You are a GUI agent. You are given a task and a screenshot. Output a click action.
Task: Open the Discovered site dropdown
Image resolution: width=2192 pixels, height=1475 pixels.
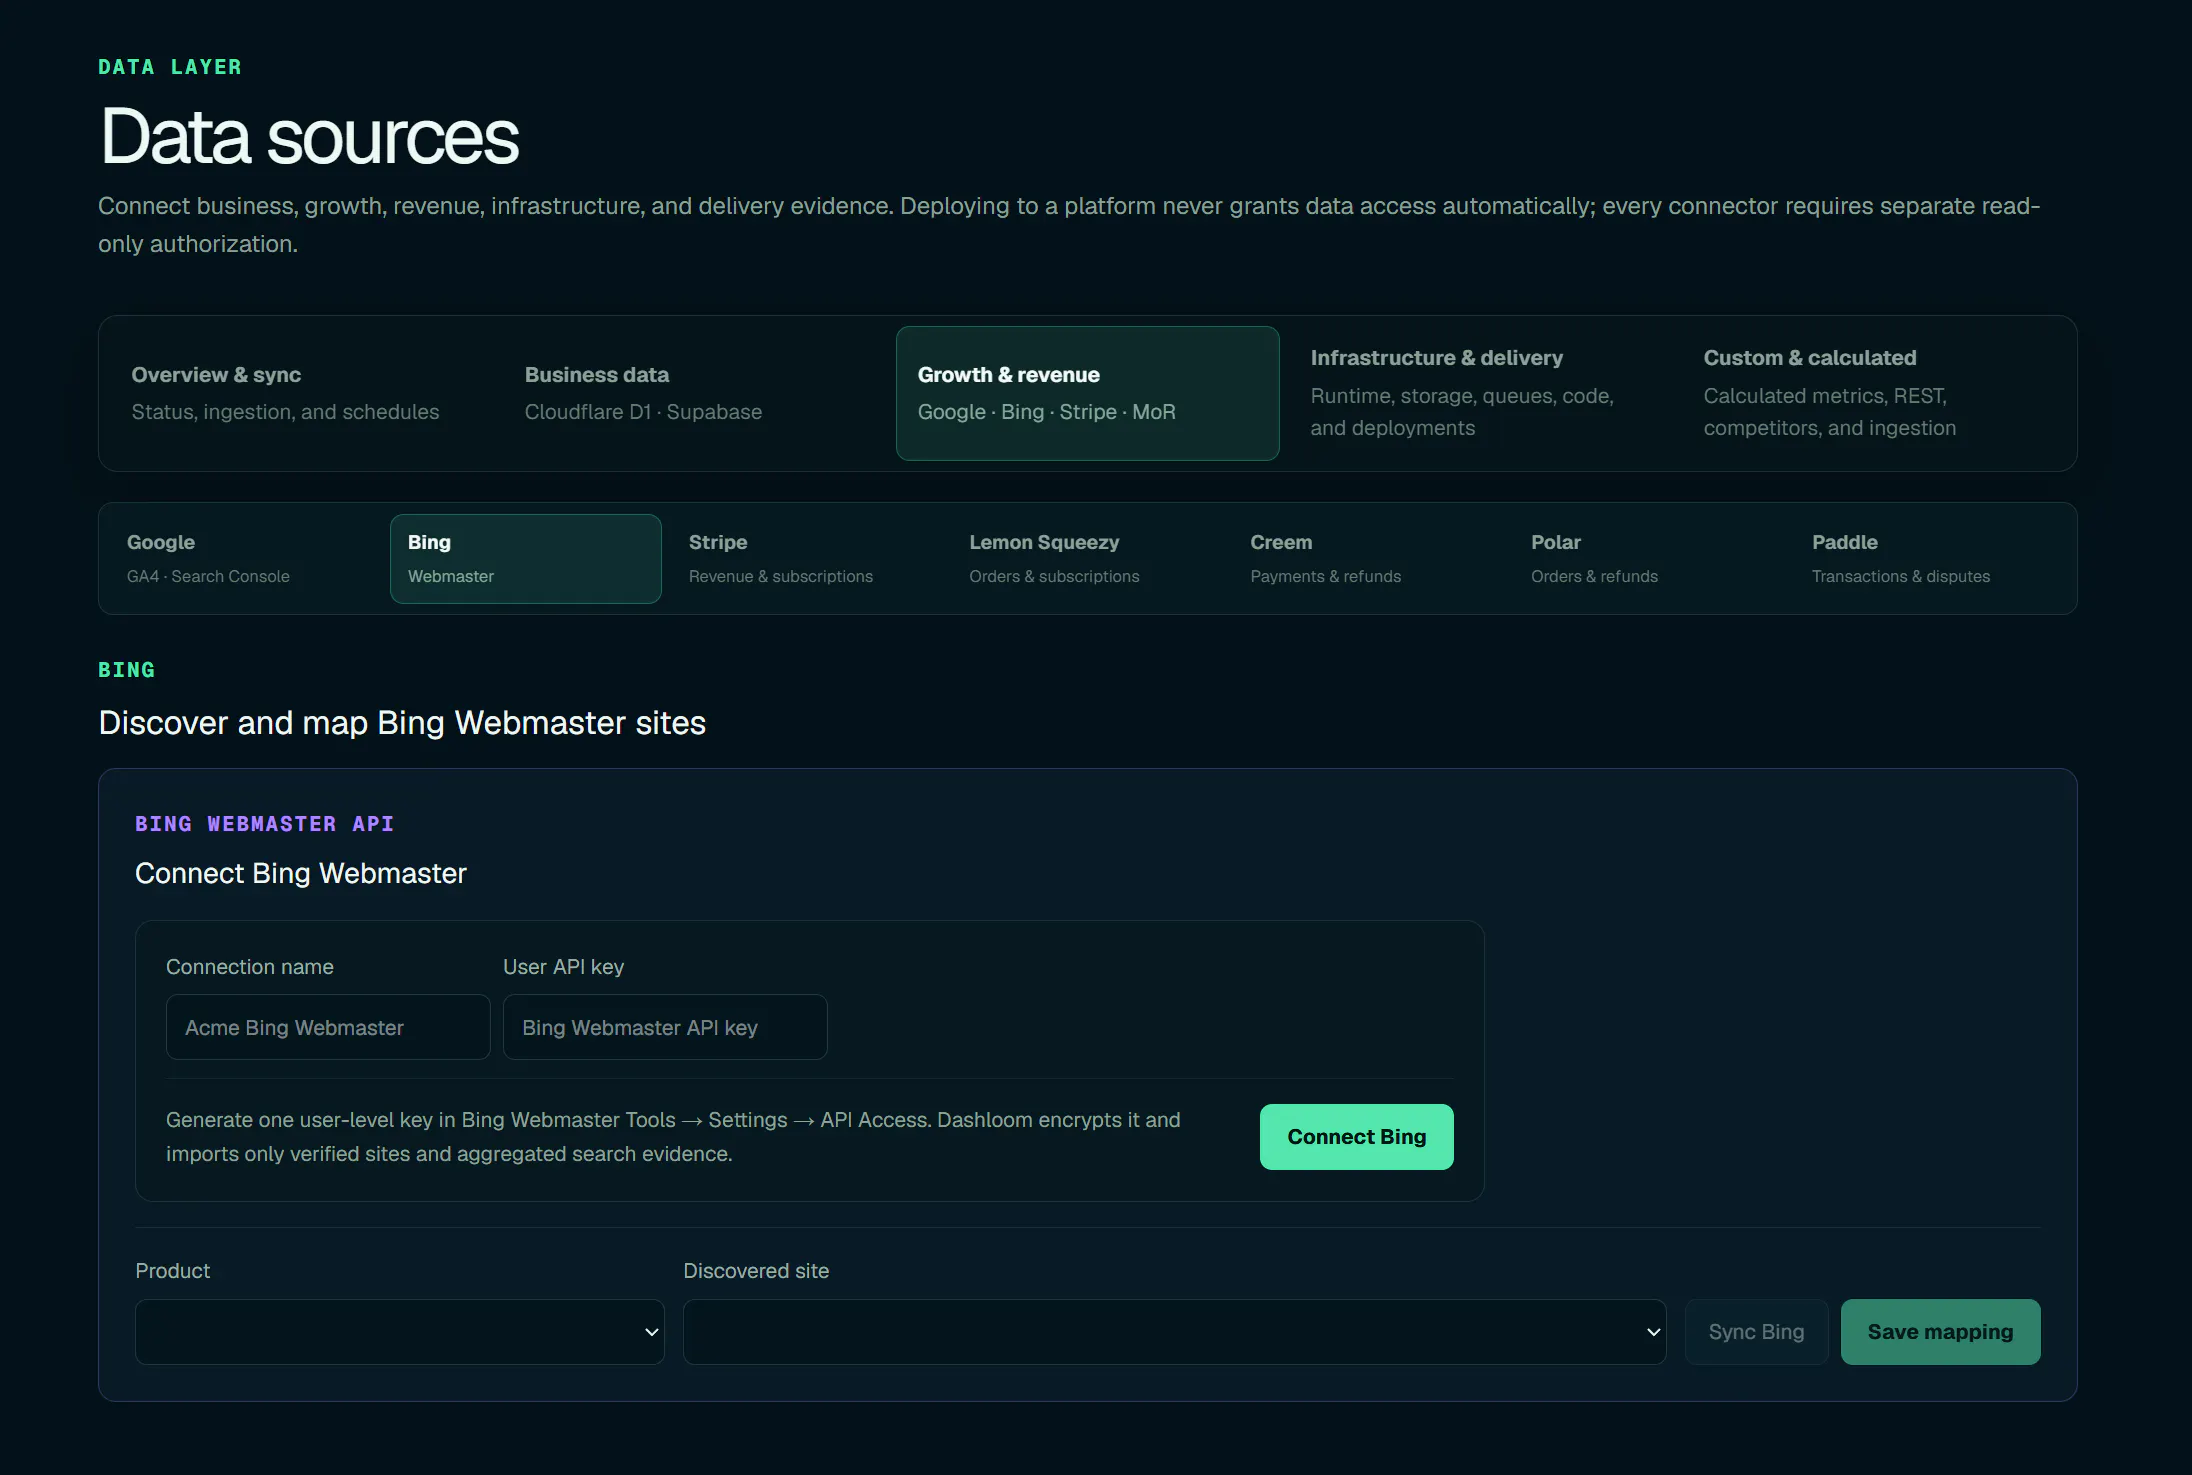(x=1174, y=1332)
